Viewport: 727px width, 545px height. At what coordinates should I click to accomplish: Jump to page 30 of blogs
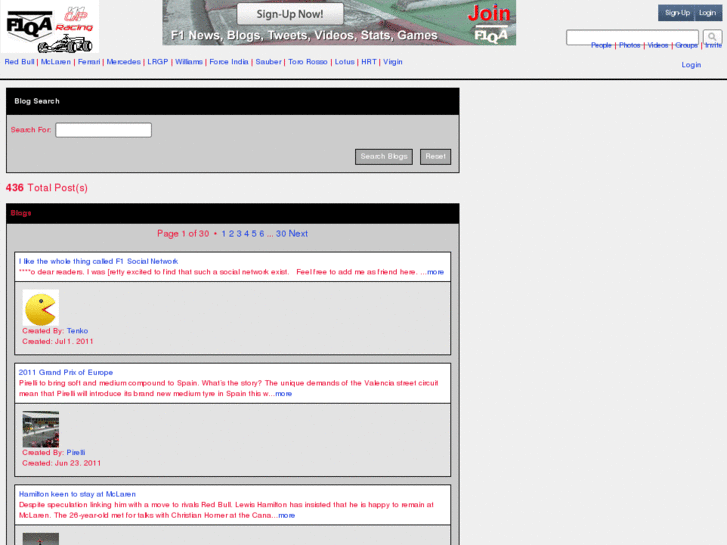click(281, 234)
